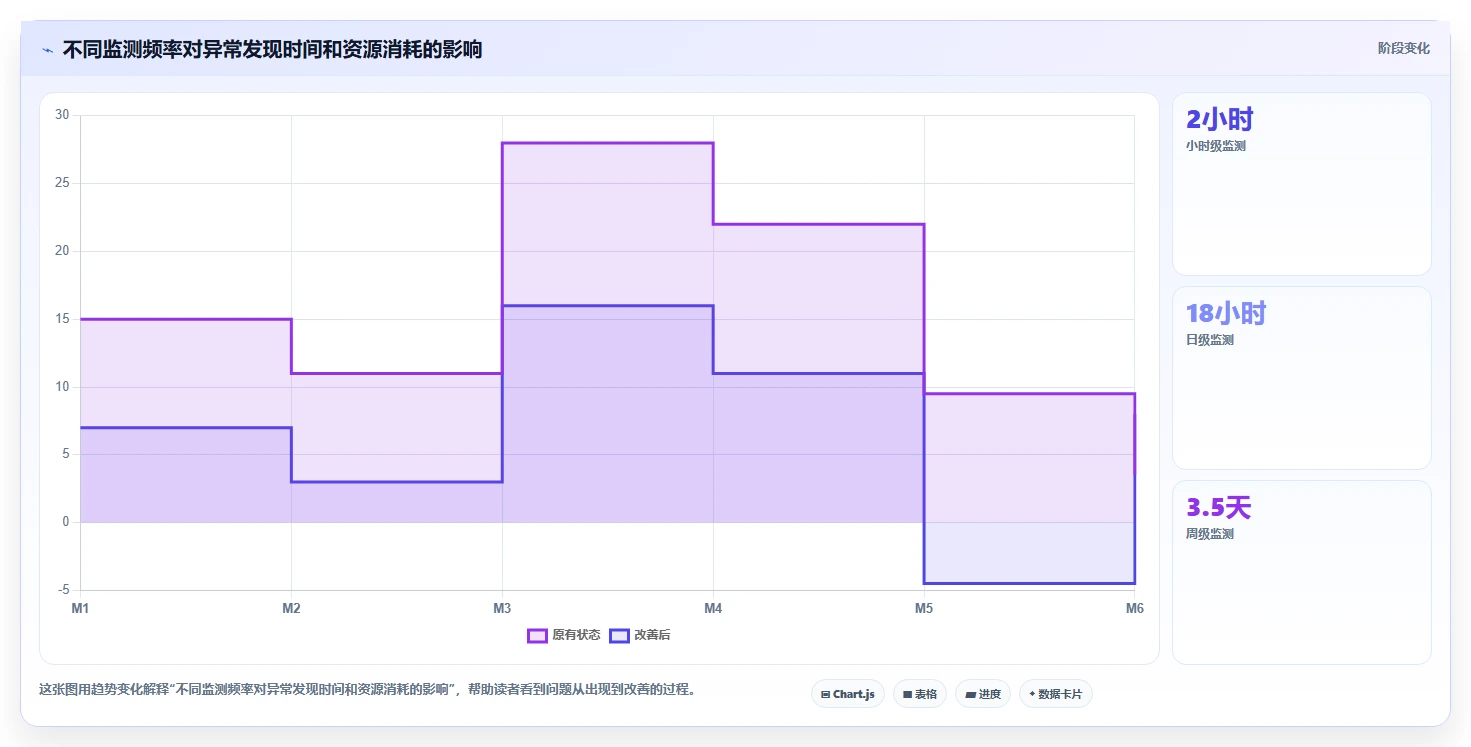Select the Chart.js tag chip
This screenshot has width=1471, height=747.
point(848,694)
